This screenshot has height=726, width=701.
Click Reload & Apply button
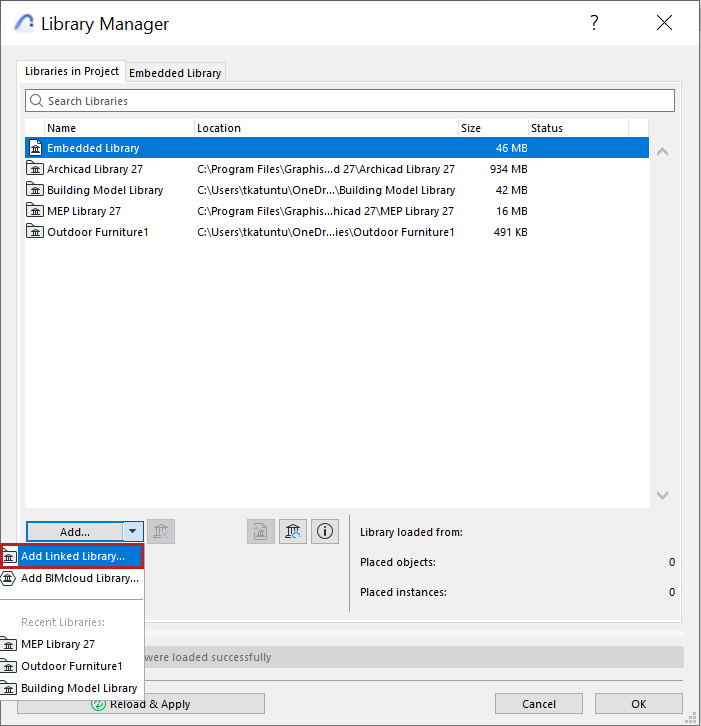point(150,704)
